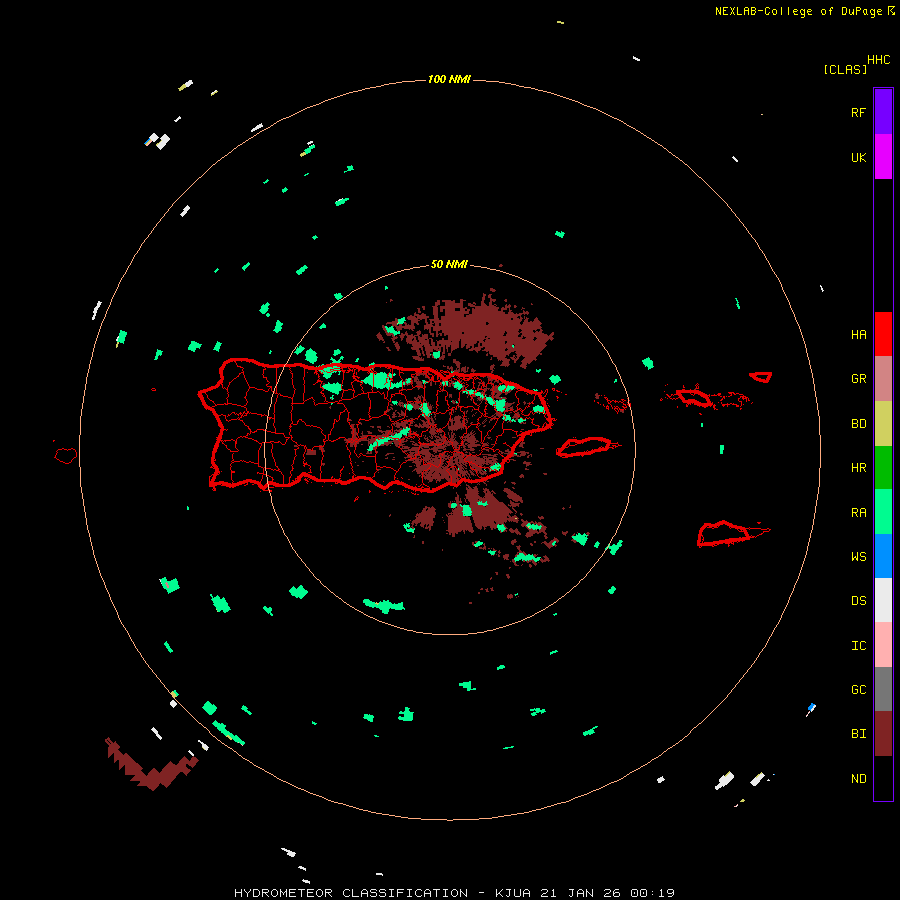Select the GR legend color block
900x900 pixels.
[x=883, y=379]
